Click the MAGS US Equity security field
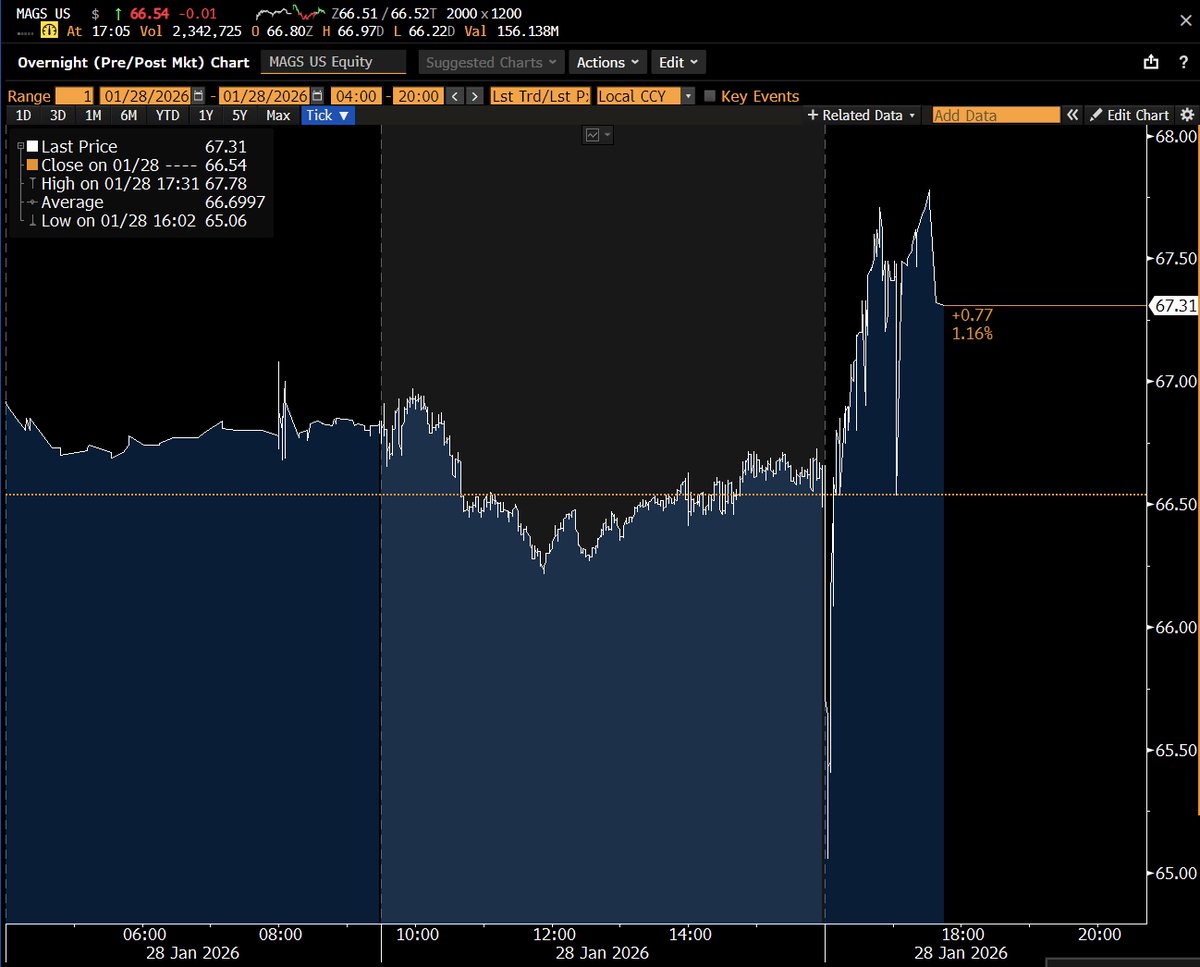Screen dimensions: 1200x967 click(x=333, y=62)
